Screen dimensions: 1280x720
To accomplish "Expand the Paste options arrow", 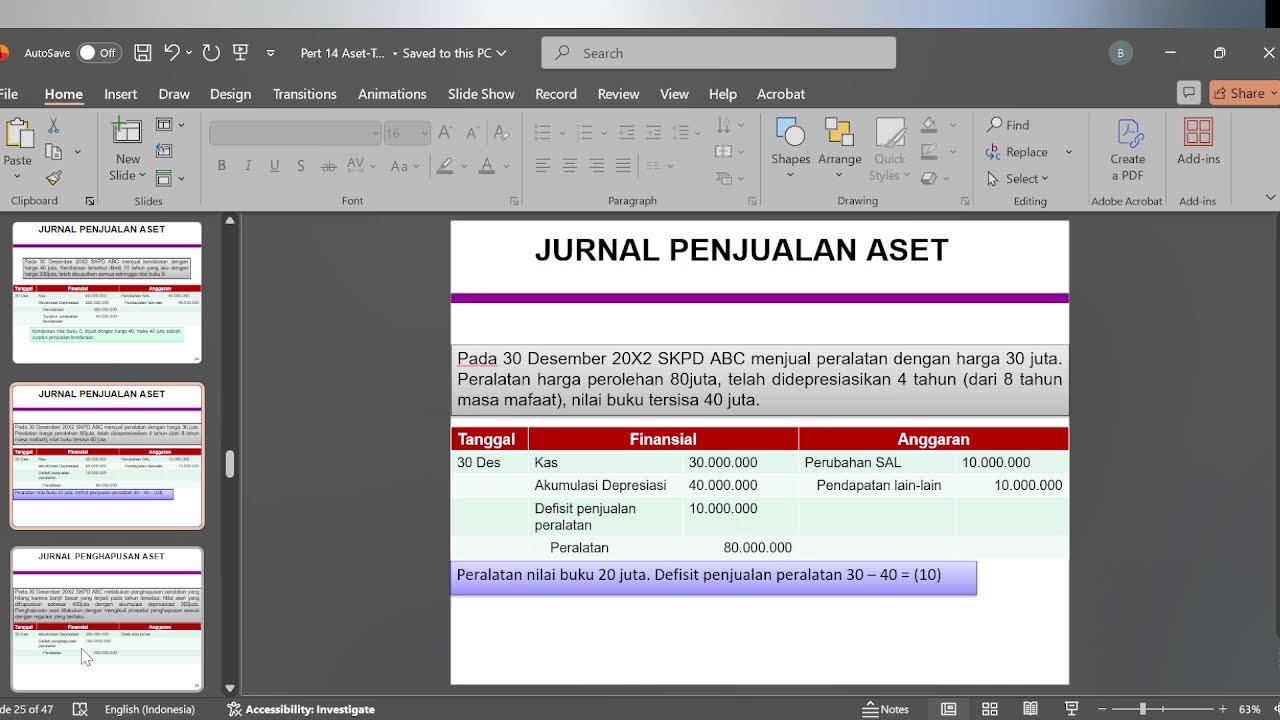I will click(x=18, y=176).
